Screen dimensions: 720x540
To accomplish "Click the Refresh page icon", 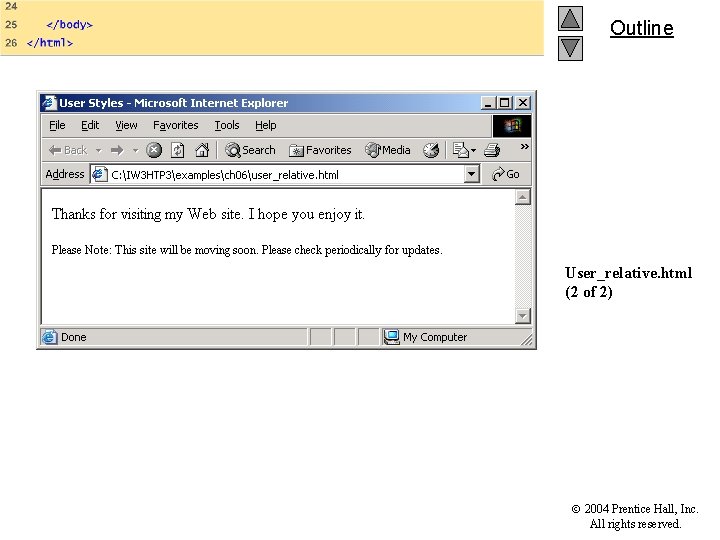I will tap(178, 150).
